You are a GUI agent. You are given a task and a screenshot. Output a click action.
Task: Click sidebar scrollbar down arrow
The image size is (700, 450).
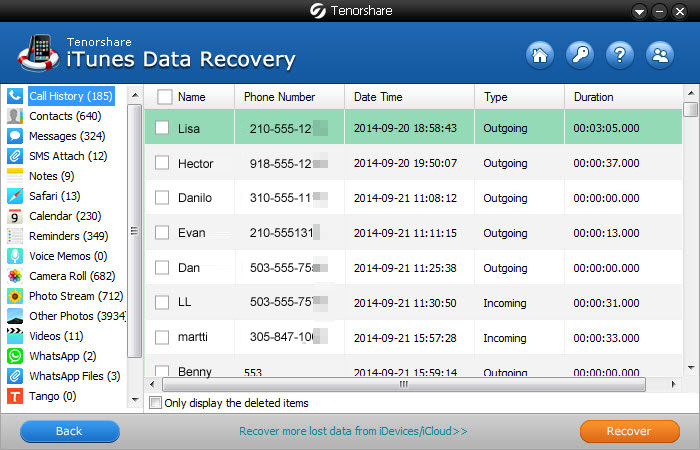click(135, 400)
